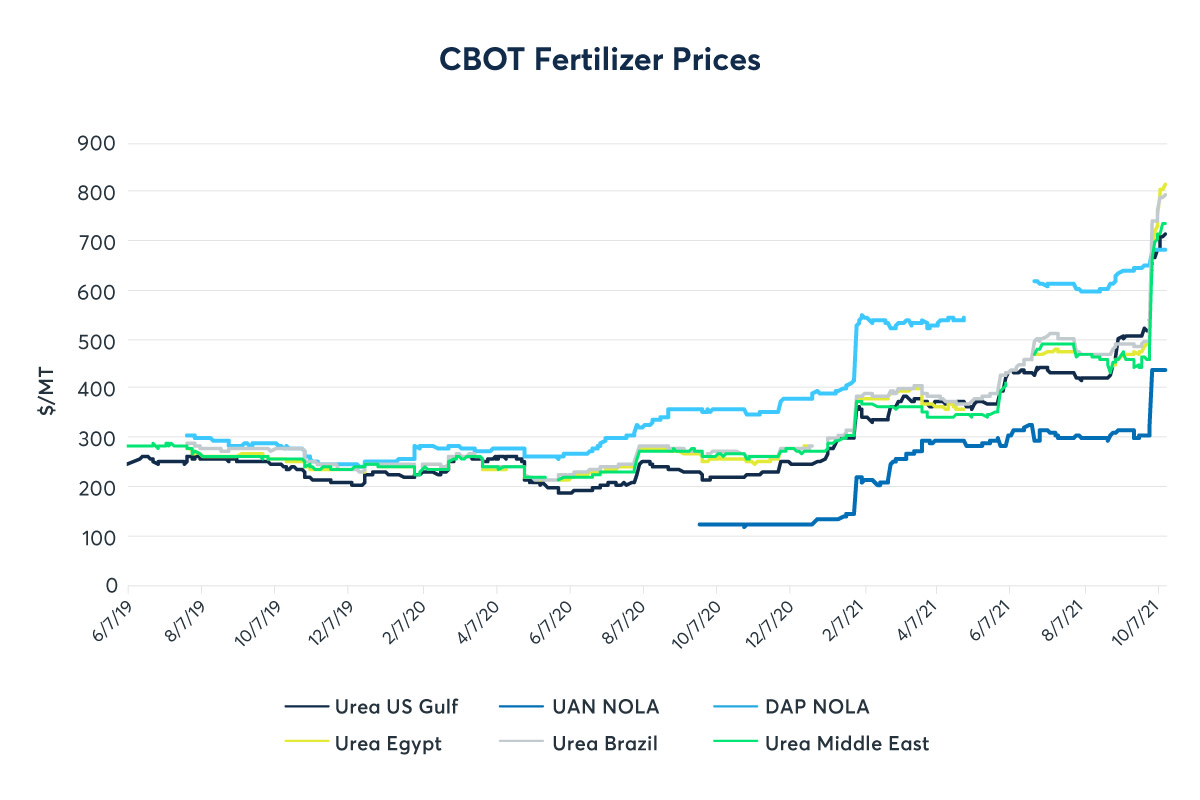Select the 6/7/19 date on the x-axis
Viewport: 1200px width, 800px height.
[x=112, y=621]
